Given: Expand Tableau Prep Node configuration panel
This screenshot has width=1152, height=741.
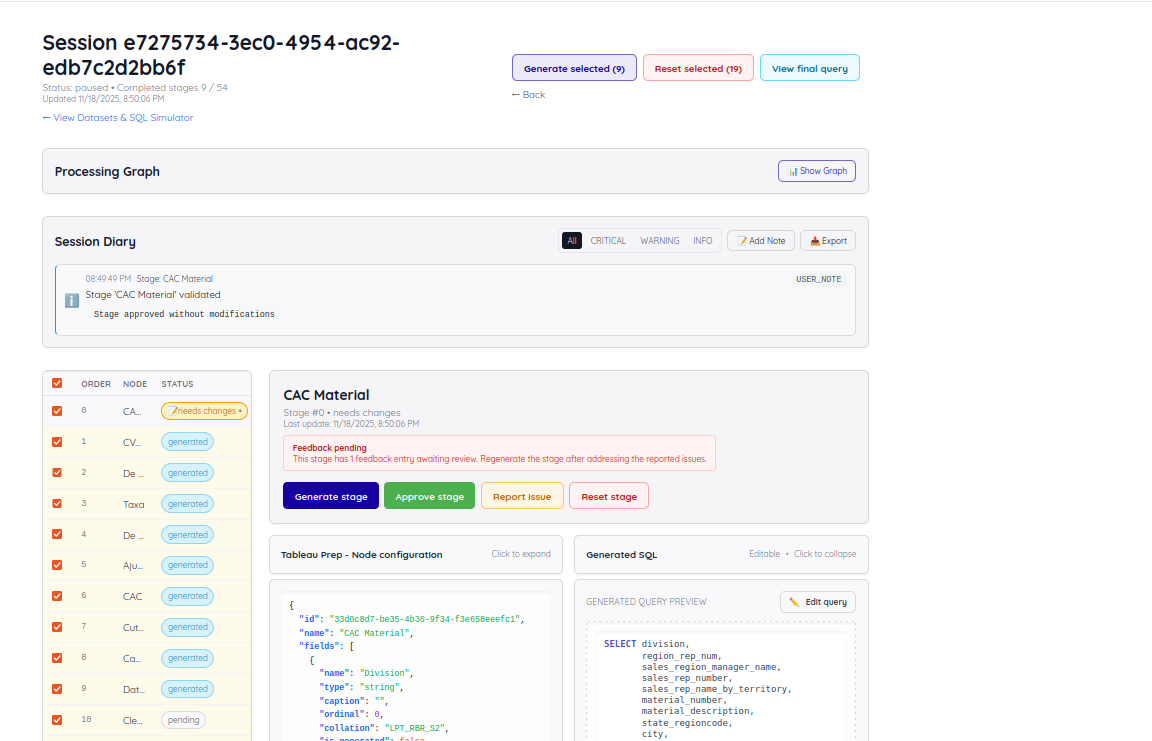Looking at the screenshot, I should (416, 554).
